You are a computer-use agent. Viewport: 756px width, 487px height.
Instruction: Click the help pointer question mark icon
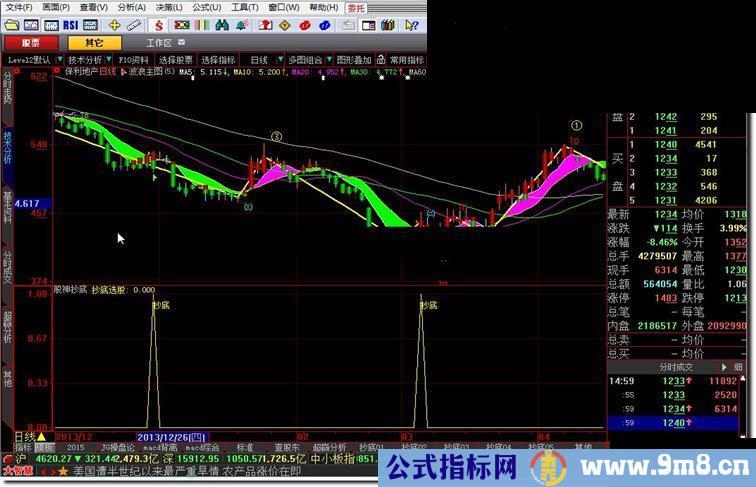[x=412, y=24]
